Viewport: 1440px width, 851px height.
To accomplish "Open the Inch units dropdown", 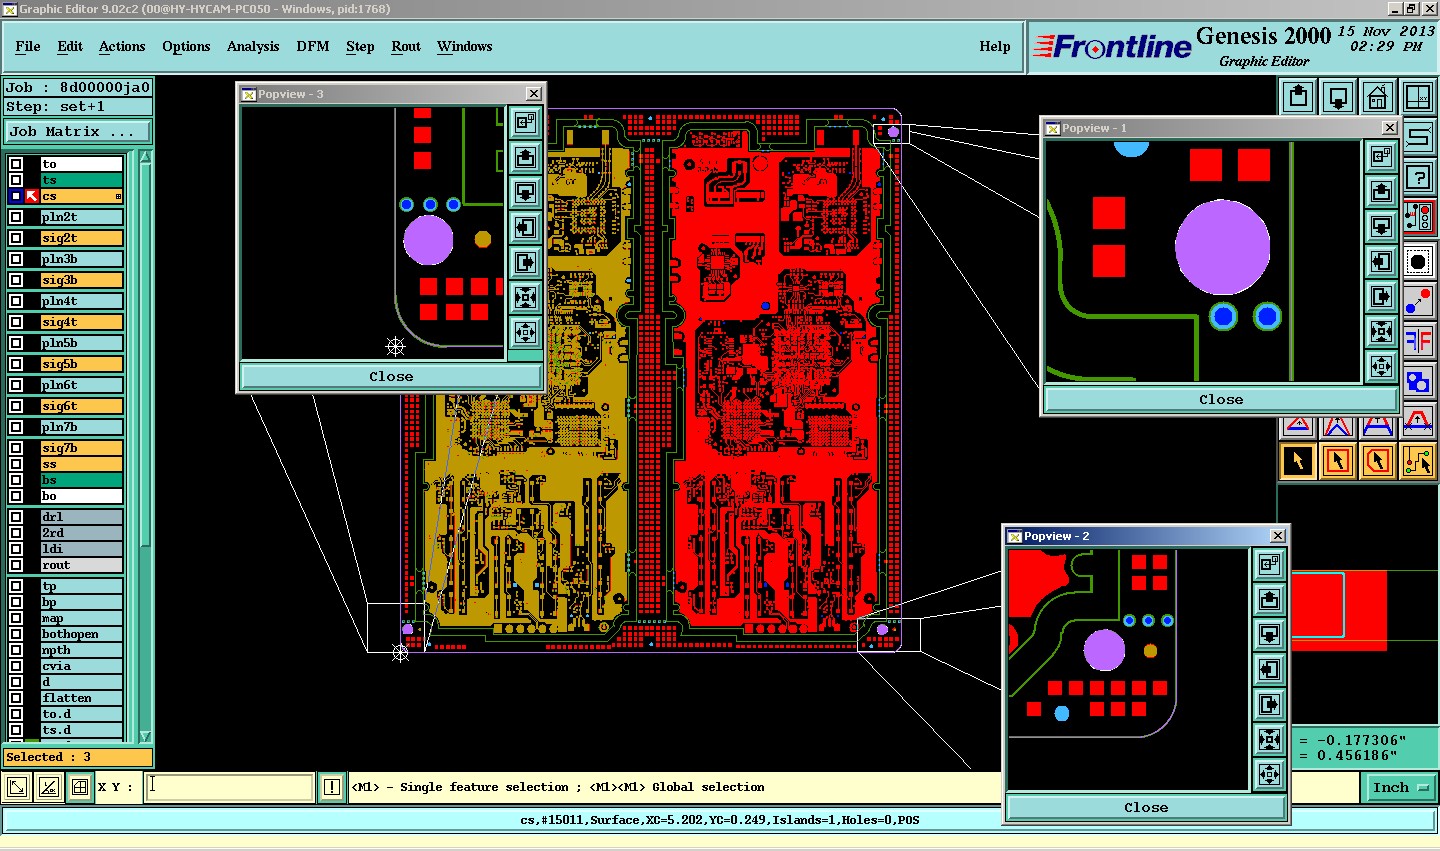I will point(1399,788).
